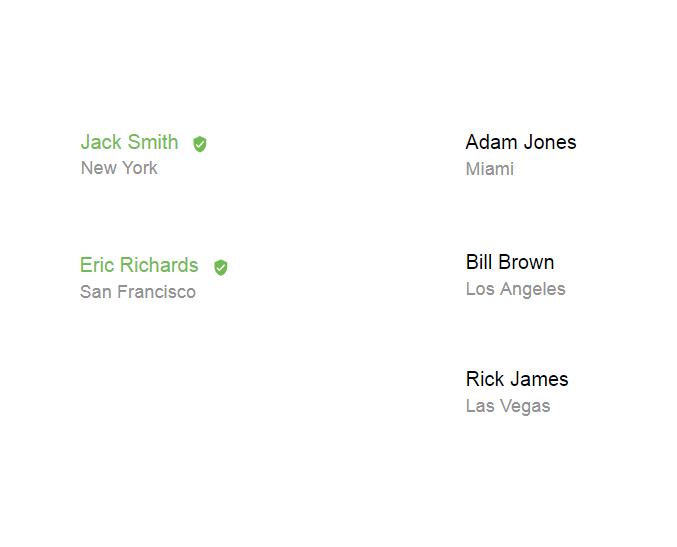Click the Las Vegas location text
The image size is (677, 547).
(507, 406)
